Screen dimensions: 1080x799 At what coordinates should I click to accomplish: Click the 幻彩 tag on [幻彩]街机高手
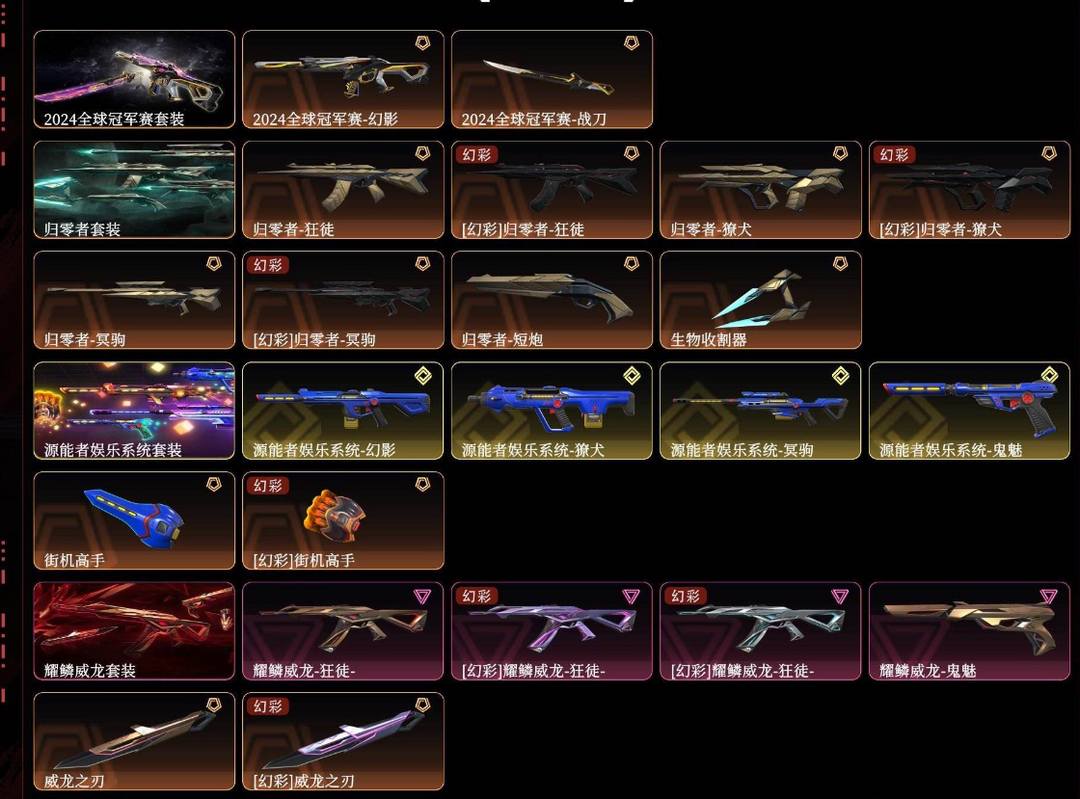267,486
